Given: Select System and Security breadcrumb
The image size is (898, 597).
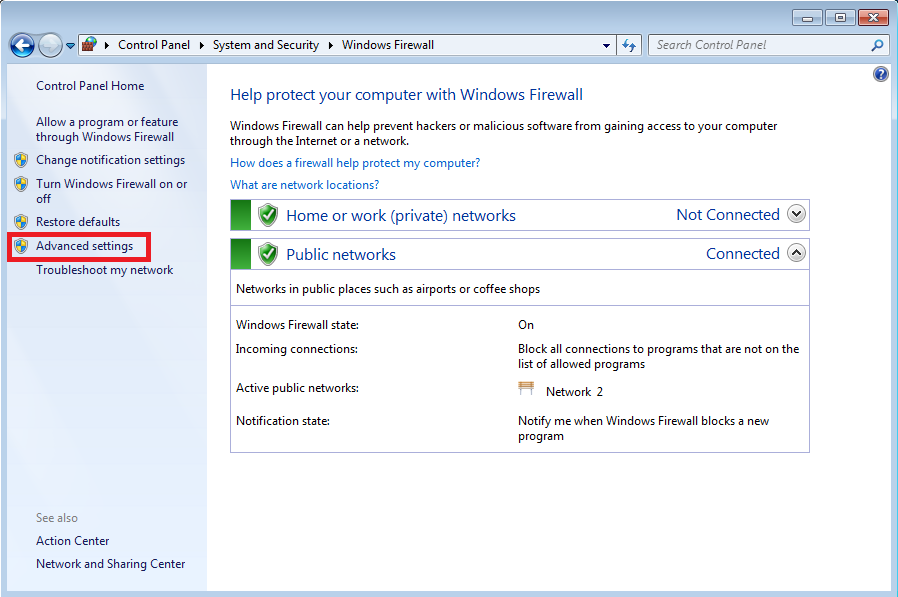Looking at the screenshot, I should click(265, 45).
